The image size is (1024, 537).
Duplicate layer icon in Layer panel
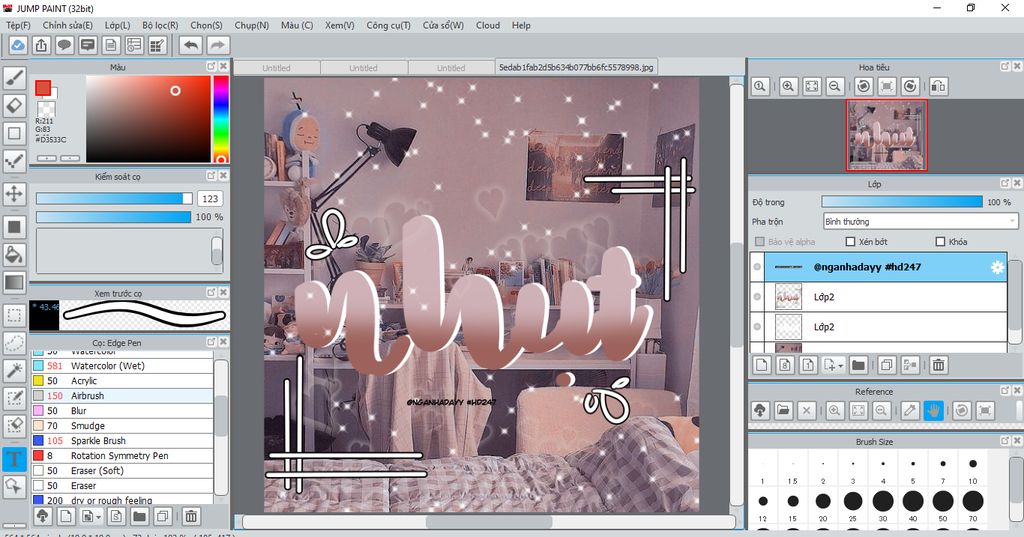(887, 365)
